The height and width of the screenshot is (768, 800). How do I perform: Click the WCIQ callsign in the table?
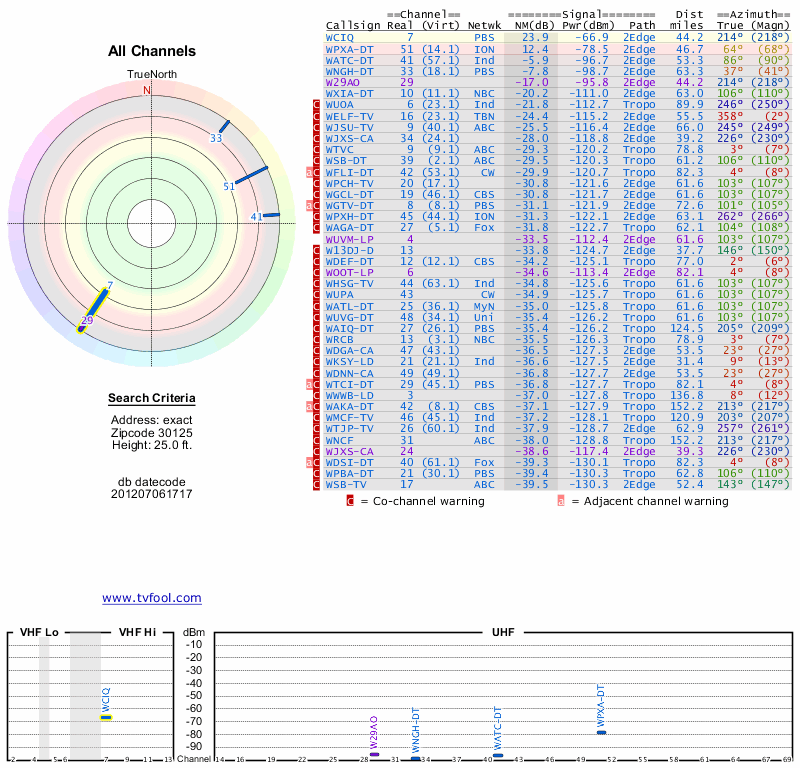pos(341,37)
